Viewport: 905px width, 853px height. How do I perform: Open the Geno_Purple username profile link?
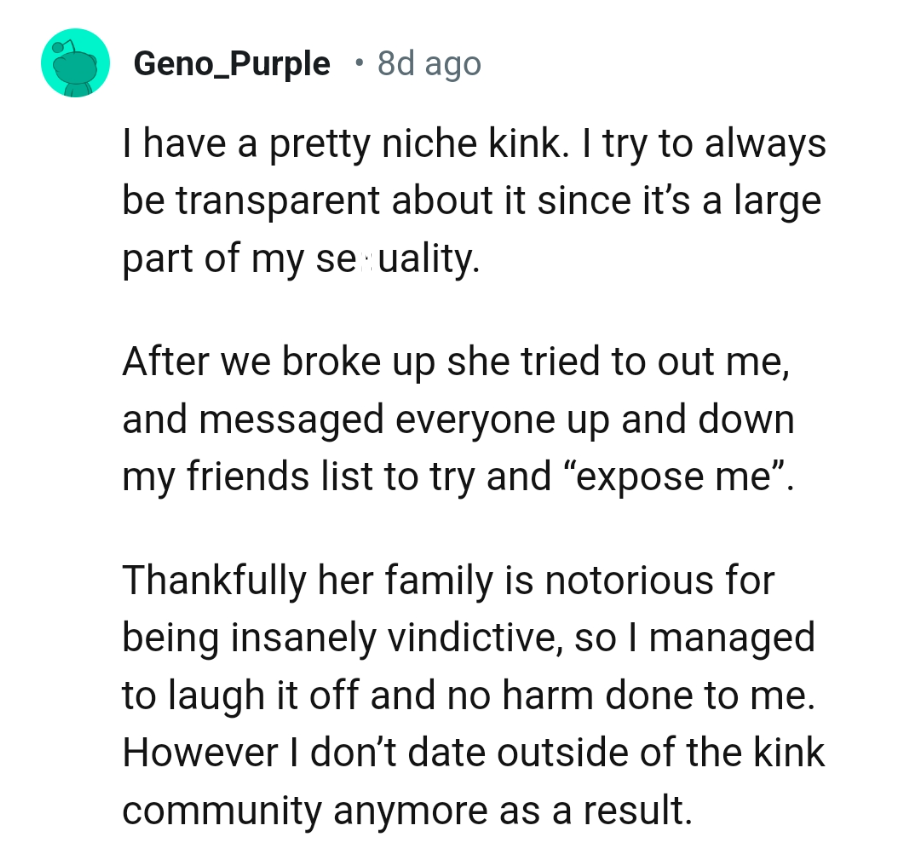tap(231, 64)
